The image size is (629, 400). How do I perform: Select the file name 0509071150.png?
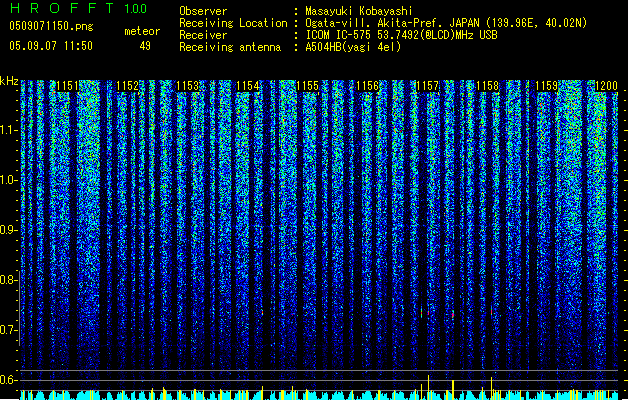coord(51,26)
